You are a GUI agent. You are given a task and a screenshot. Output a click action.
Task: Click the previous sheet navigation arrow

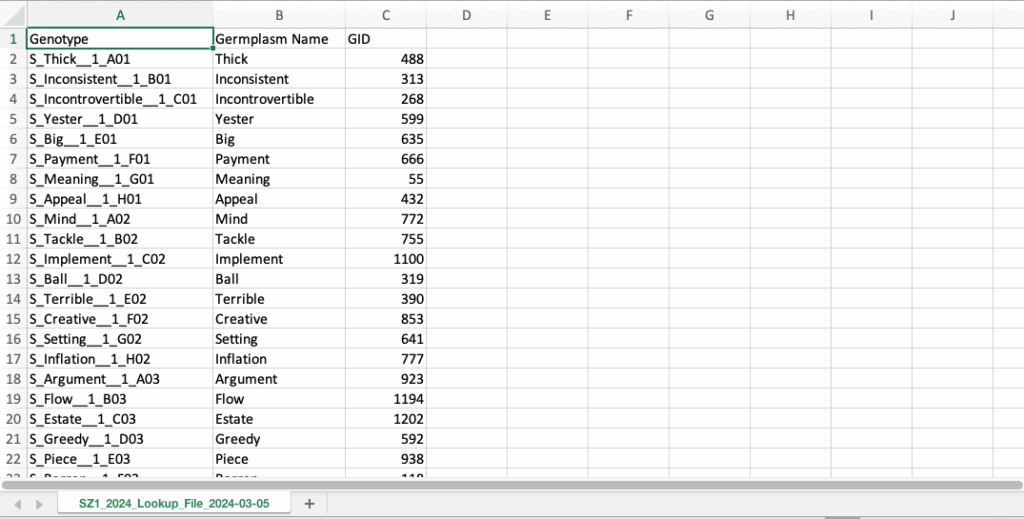[x=17, y=503]
